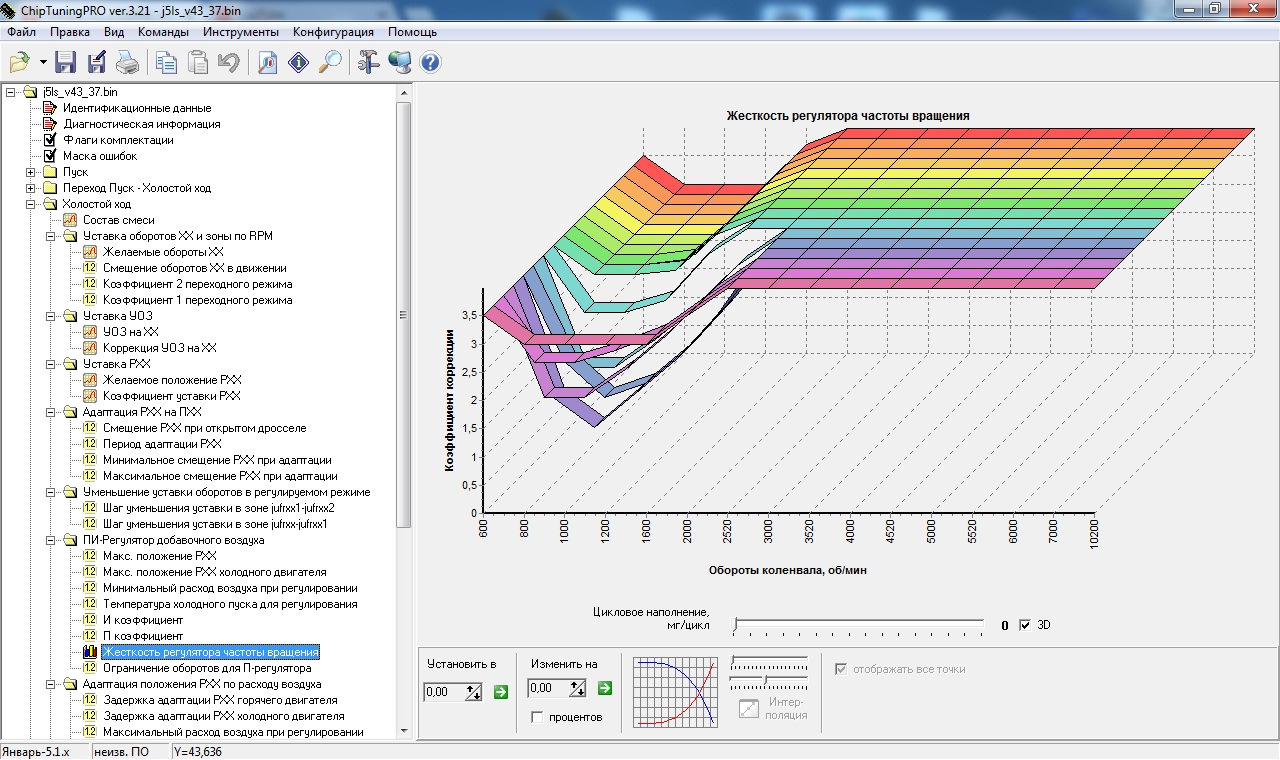Collapse the Уставка УОЗ folder
Viewport: 1280px width, 760px height.
(x=51, y=316)
